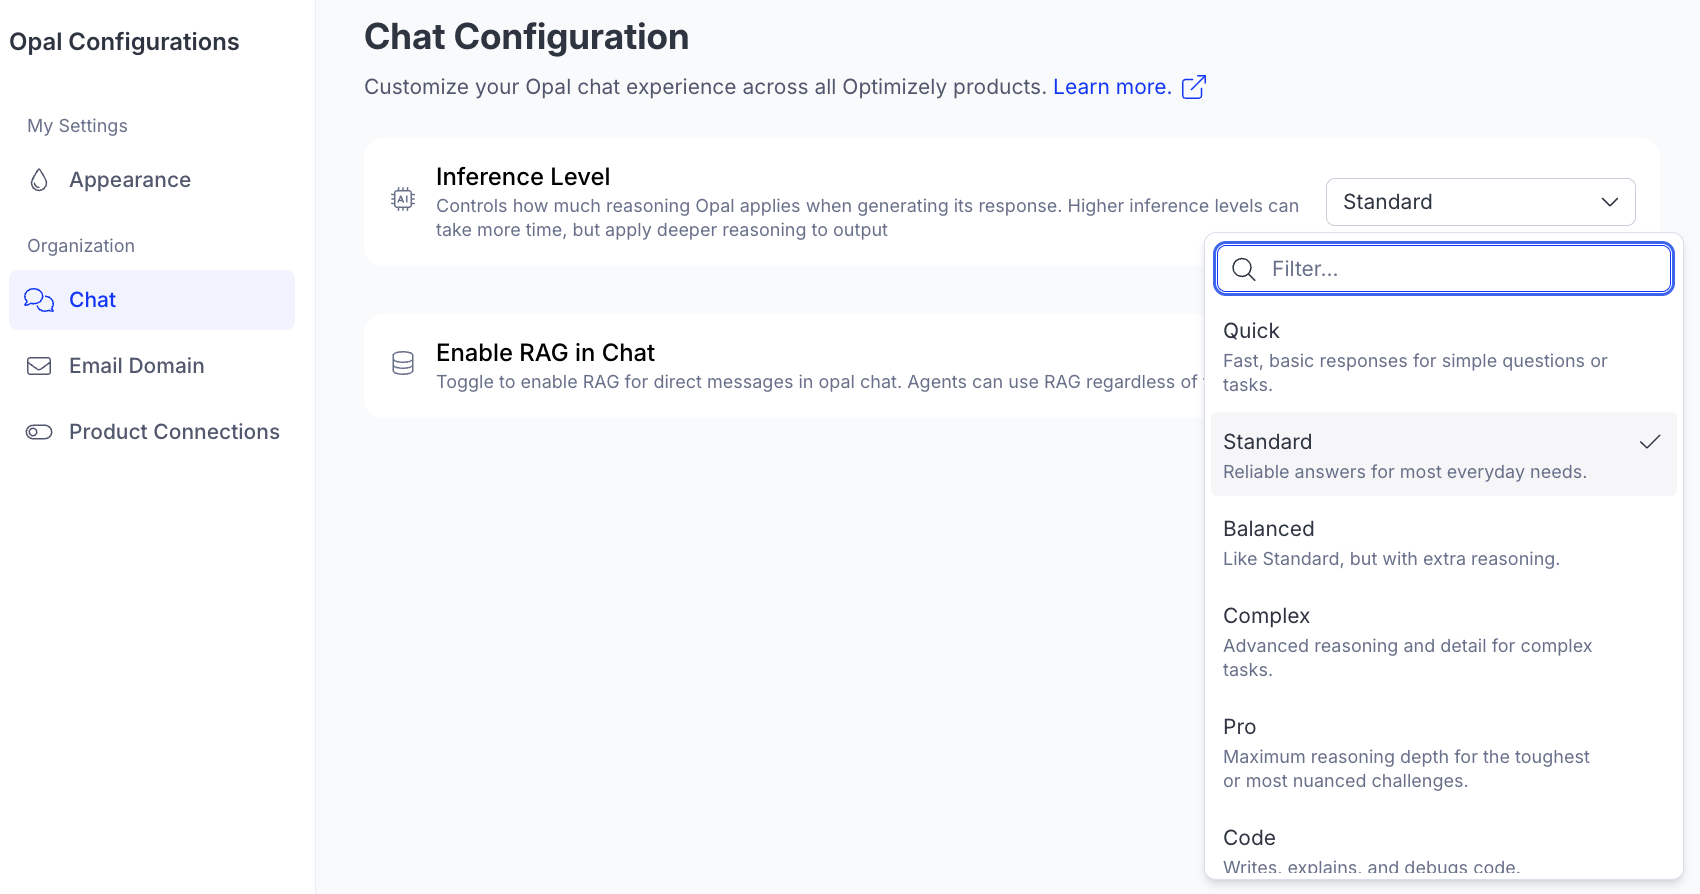Click the Appearance droplet icon
This screenshot has height=894, width=1700.
pos(39,180)
